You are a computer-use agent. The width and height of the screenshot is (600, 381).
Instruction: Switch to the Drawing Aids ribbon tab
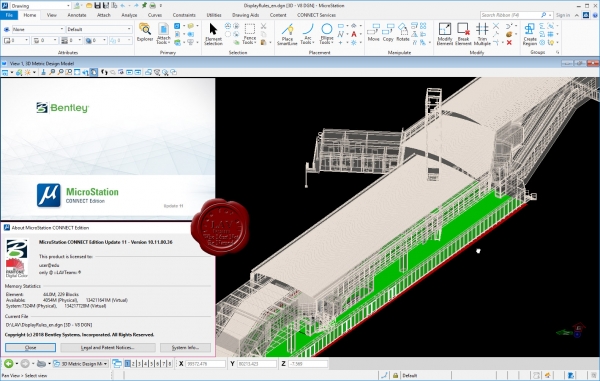[x=245, y=15]
